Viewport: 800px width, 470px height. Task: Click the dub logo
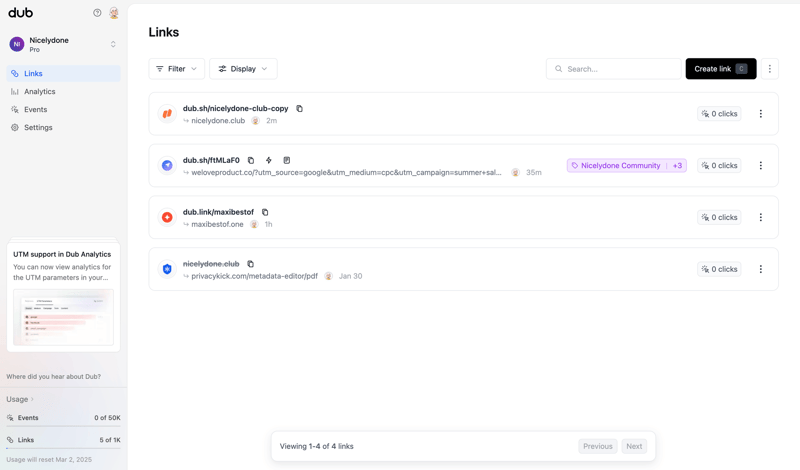pos(20,13)
